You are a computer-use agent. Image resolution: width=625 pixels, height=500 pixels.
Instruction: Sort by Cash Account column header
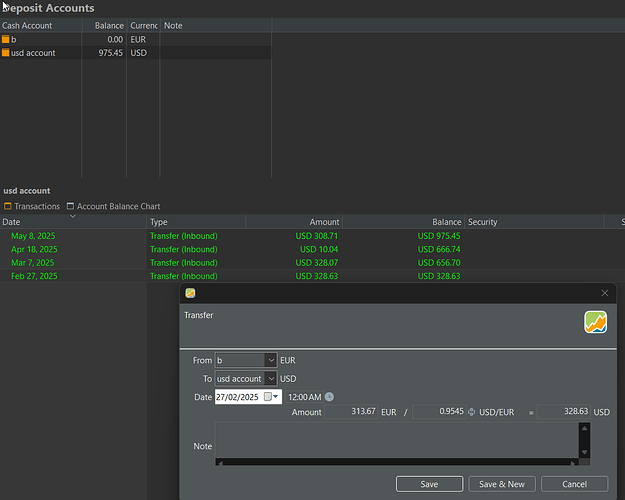(x=41, y=26)
